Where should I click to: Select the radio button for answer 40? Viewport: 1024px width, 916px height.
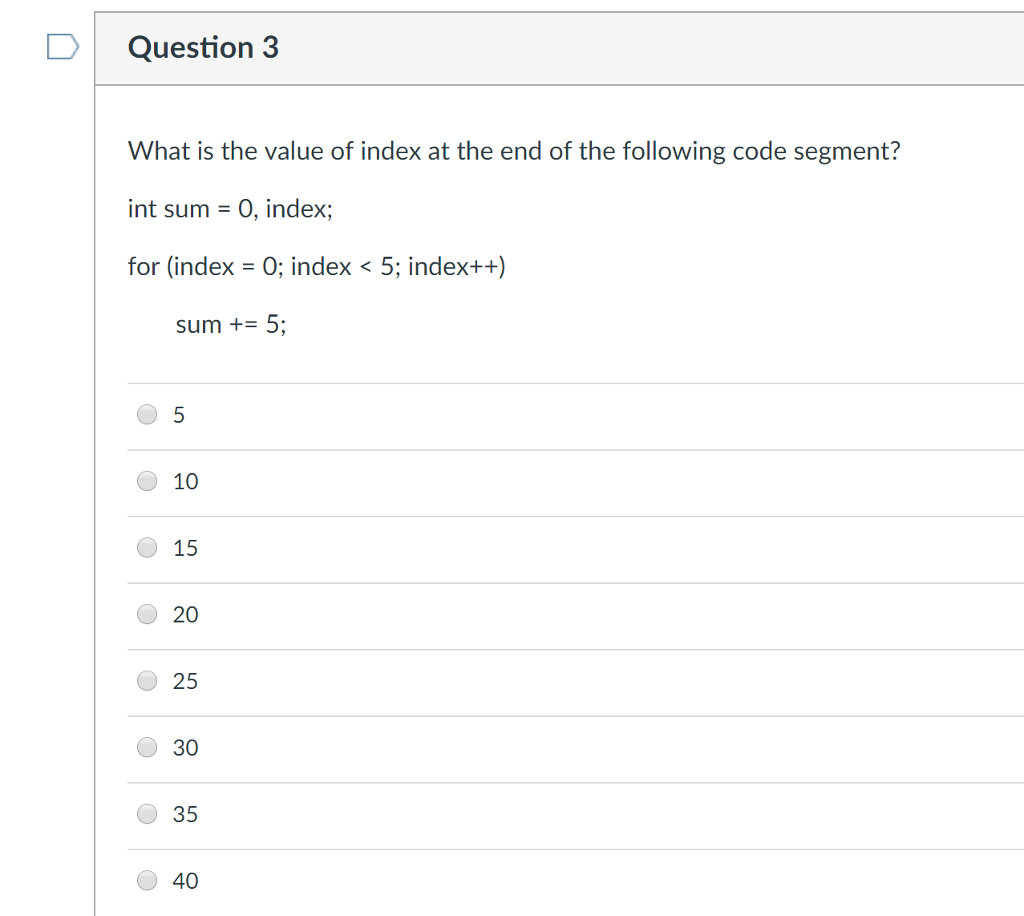click(x=146, y=880)
